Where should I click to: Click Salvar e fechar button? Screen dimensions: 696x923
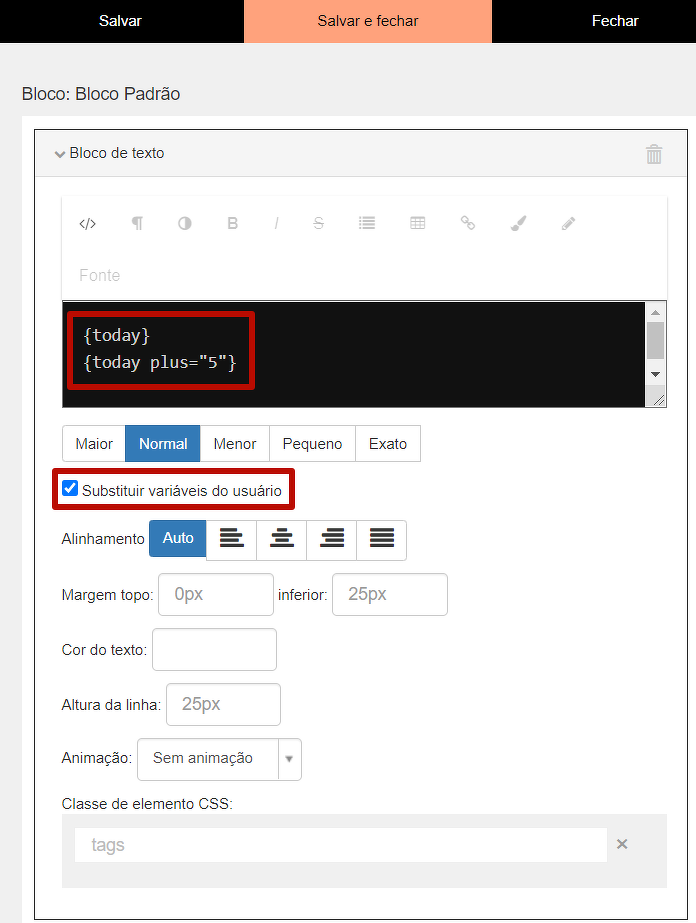coord(368,21)
